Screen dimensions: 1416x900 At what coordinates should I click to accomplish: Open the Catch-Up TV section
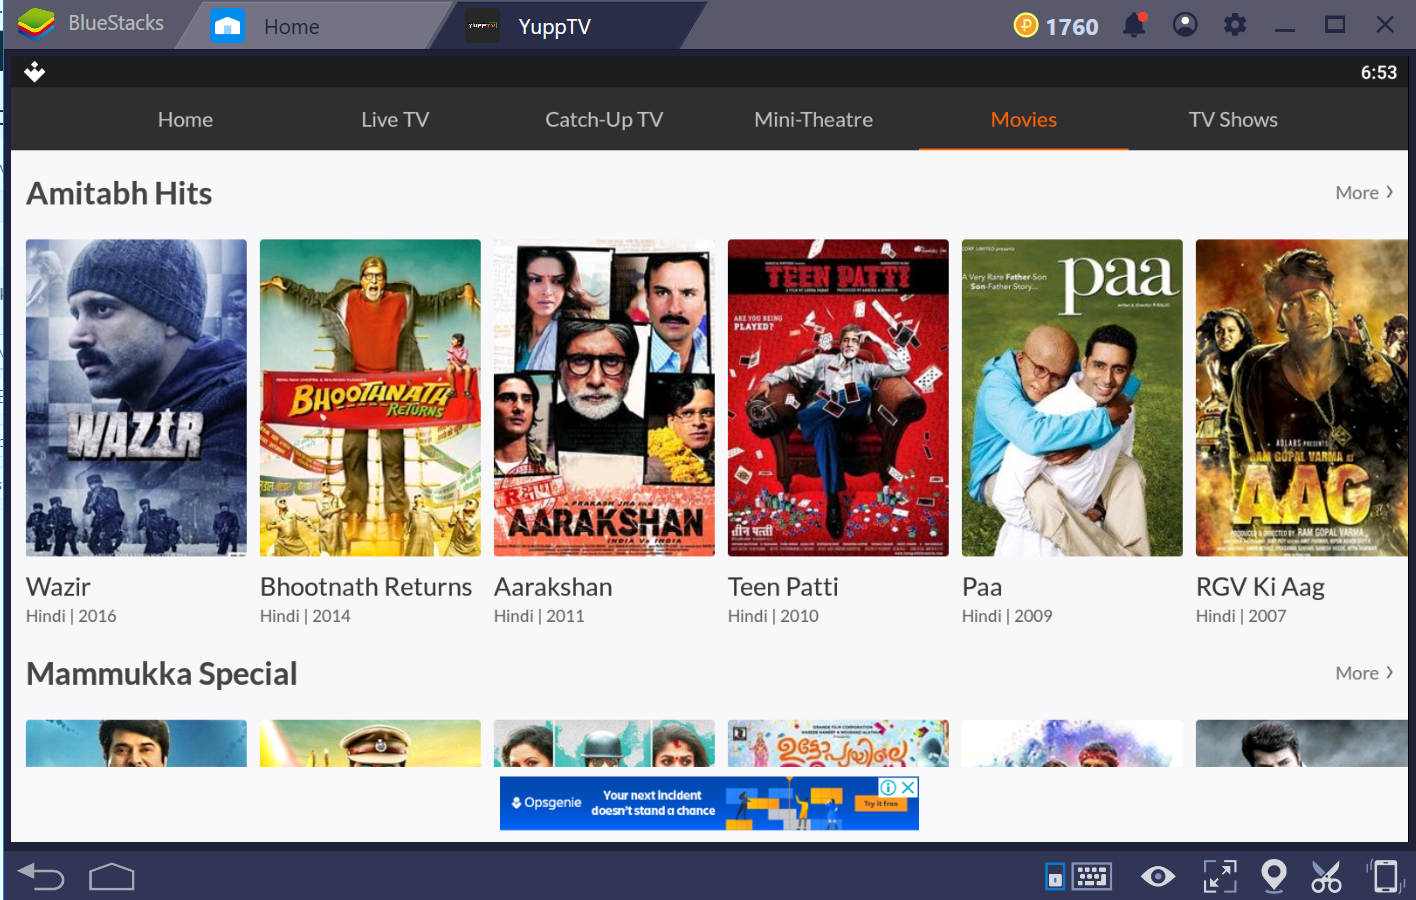pos(604,119)
